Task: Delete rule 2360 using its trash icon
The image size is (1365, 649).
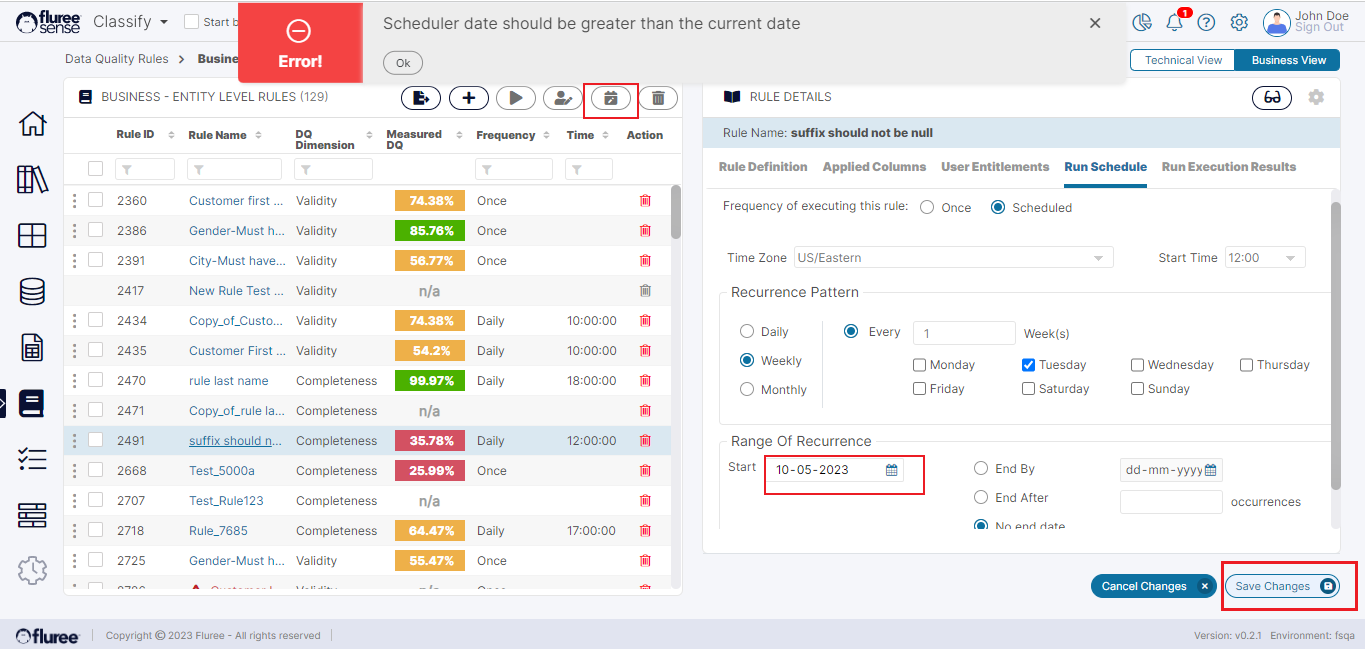Action: (645, 201)
